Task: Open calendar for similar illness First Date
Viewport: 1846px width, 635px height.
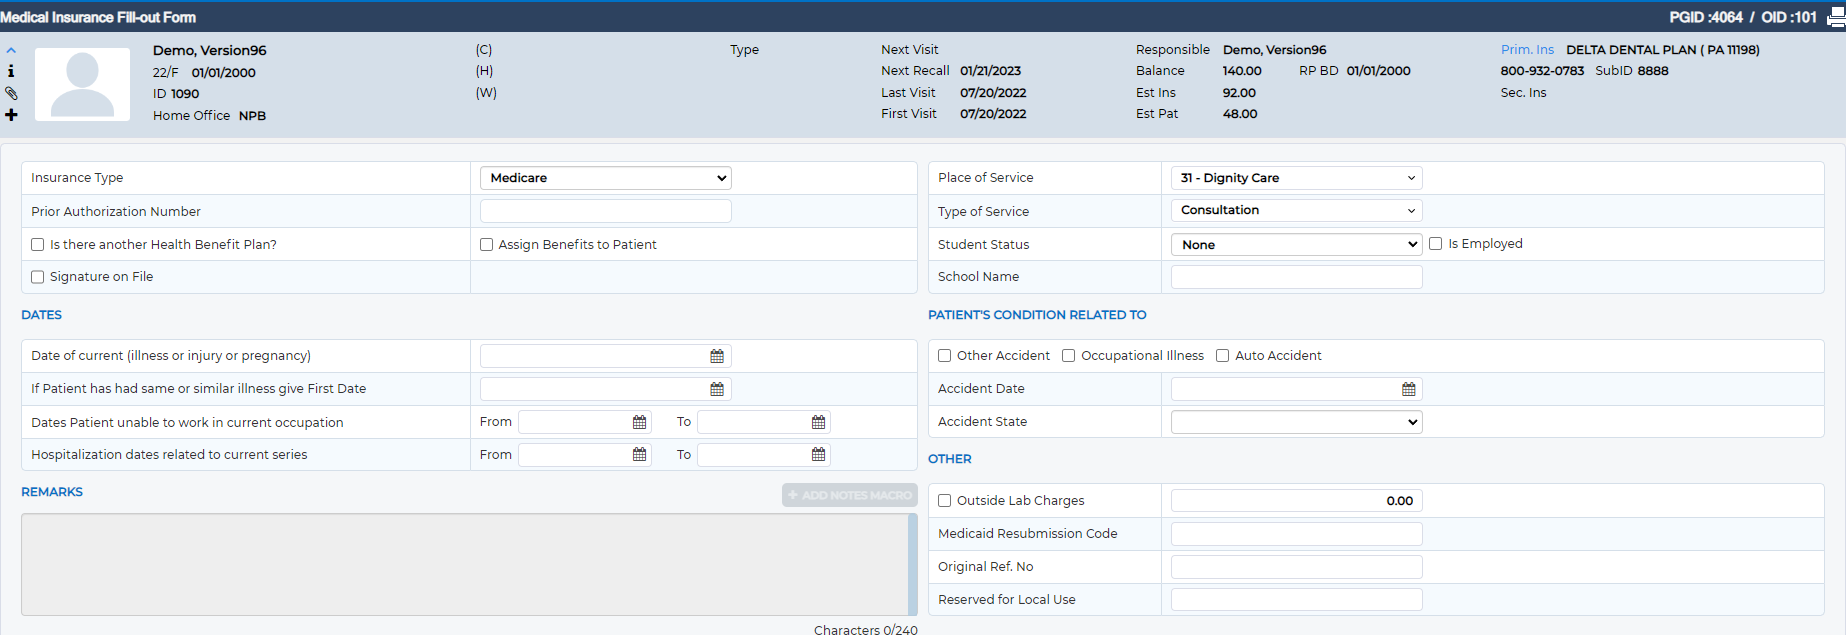Action: click(x=717, y=389)
